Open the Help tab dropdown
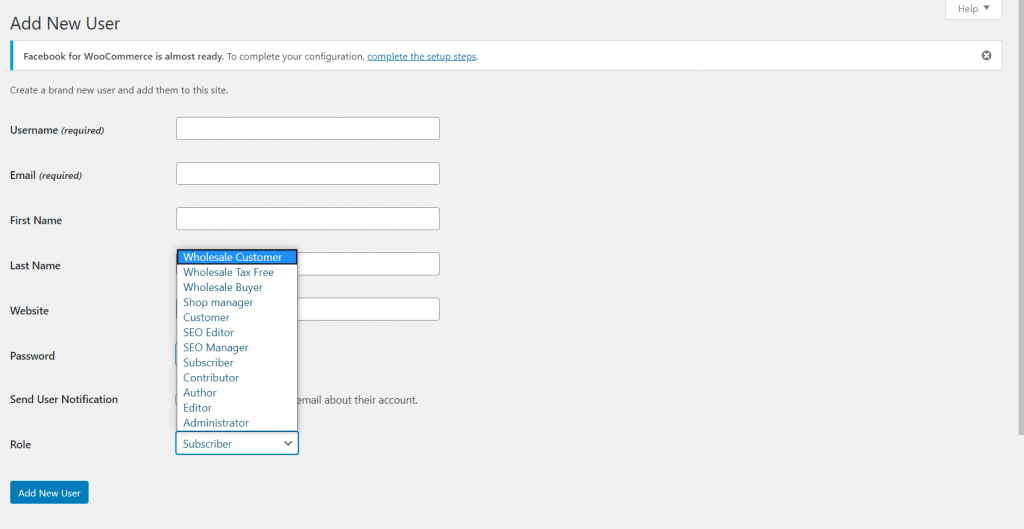 pyautogui.click(x=973, y=9)
